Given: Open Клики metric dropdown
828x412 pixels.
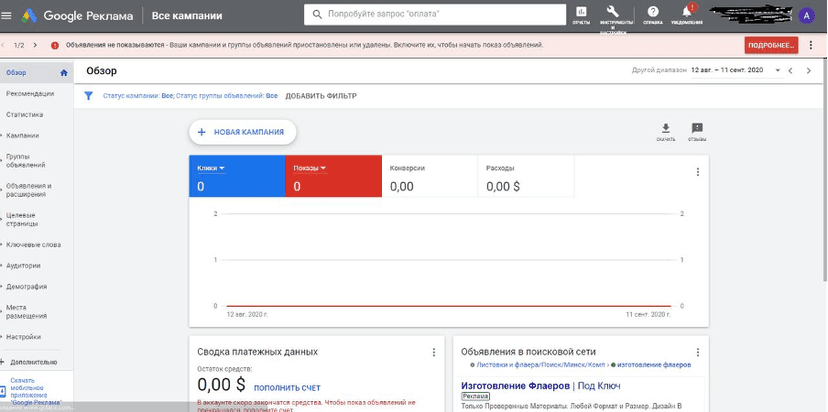Looking at the screenshot, I should pos(211,168).
